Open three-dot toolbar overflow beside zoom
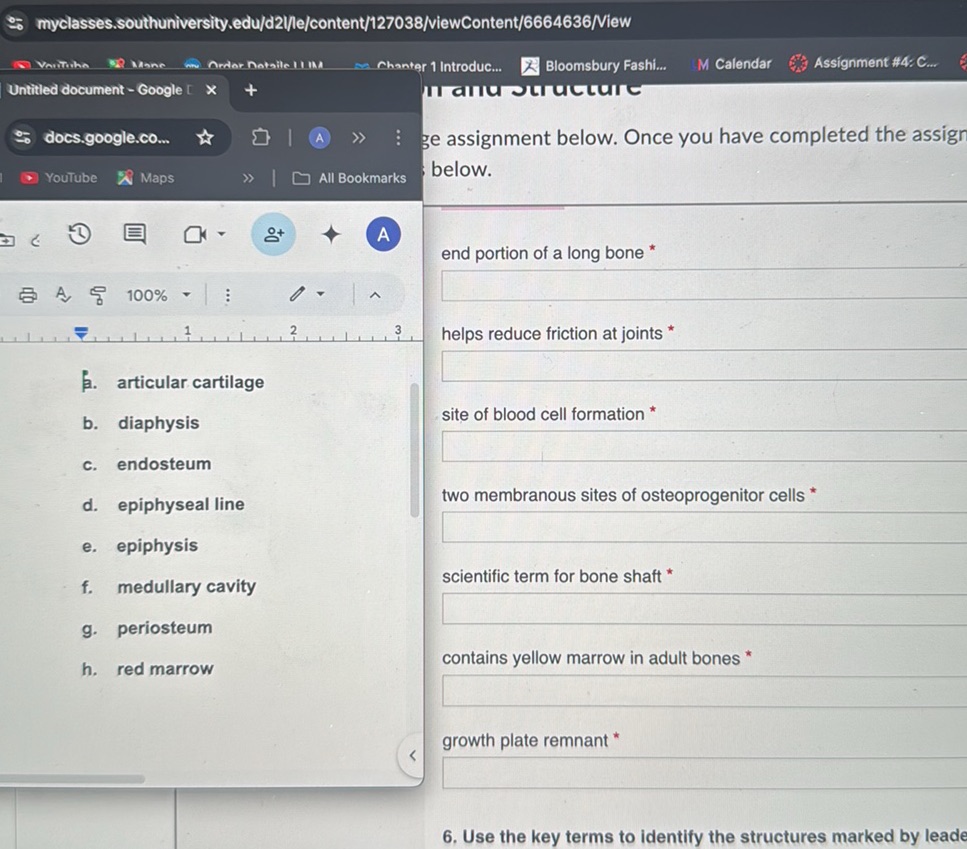Screen dimensions: 967x849 point(227,295)
